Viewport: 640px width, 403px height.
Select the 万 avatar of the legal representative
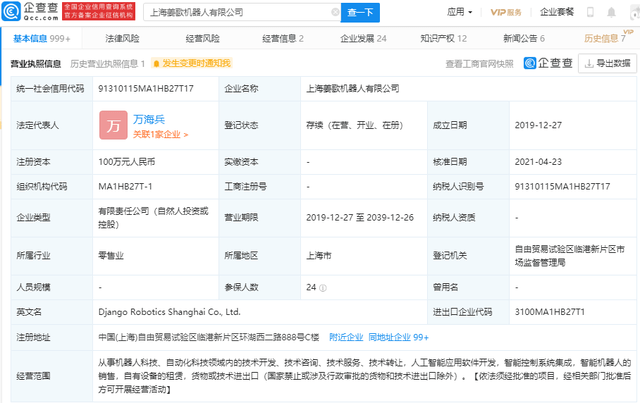click(x=113, y=125)
